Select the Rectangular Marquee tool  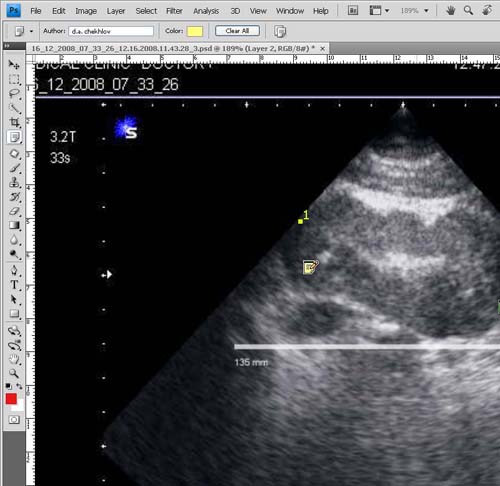(14, 79)
